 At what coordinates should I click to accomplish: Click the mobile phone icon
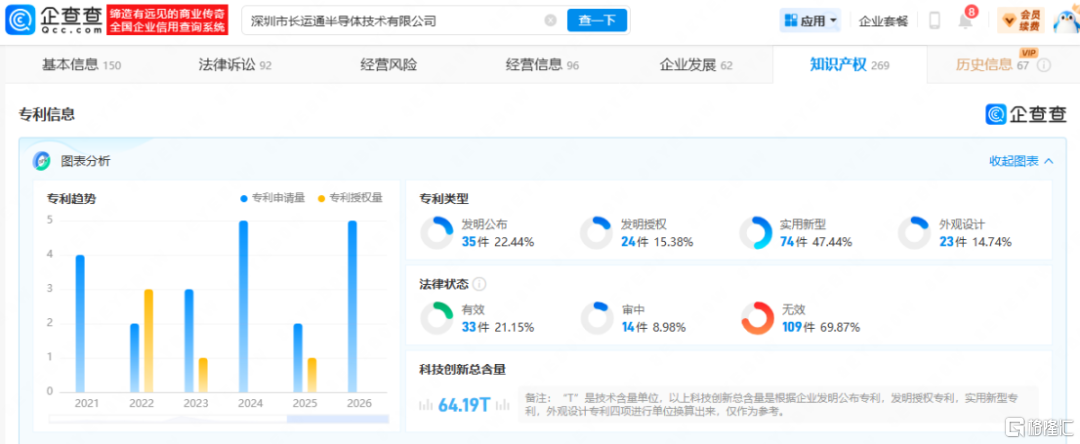[x=935, y=21]
